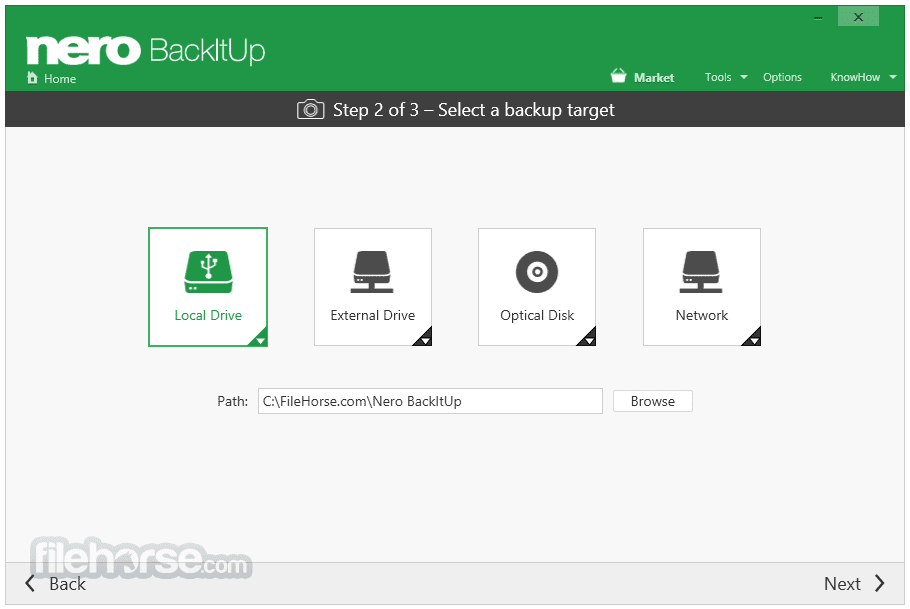Viewport: 910px width, 609px height.
Task: Close the Nero BackItUp window
Action: pos(858,17)
